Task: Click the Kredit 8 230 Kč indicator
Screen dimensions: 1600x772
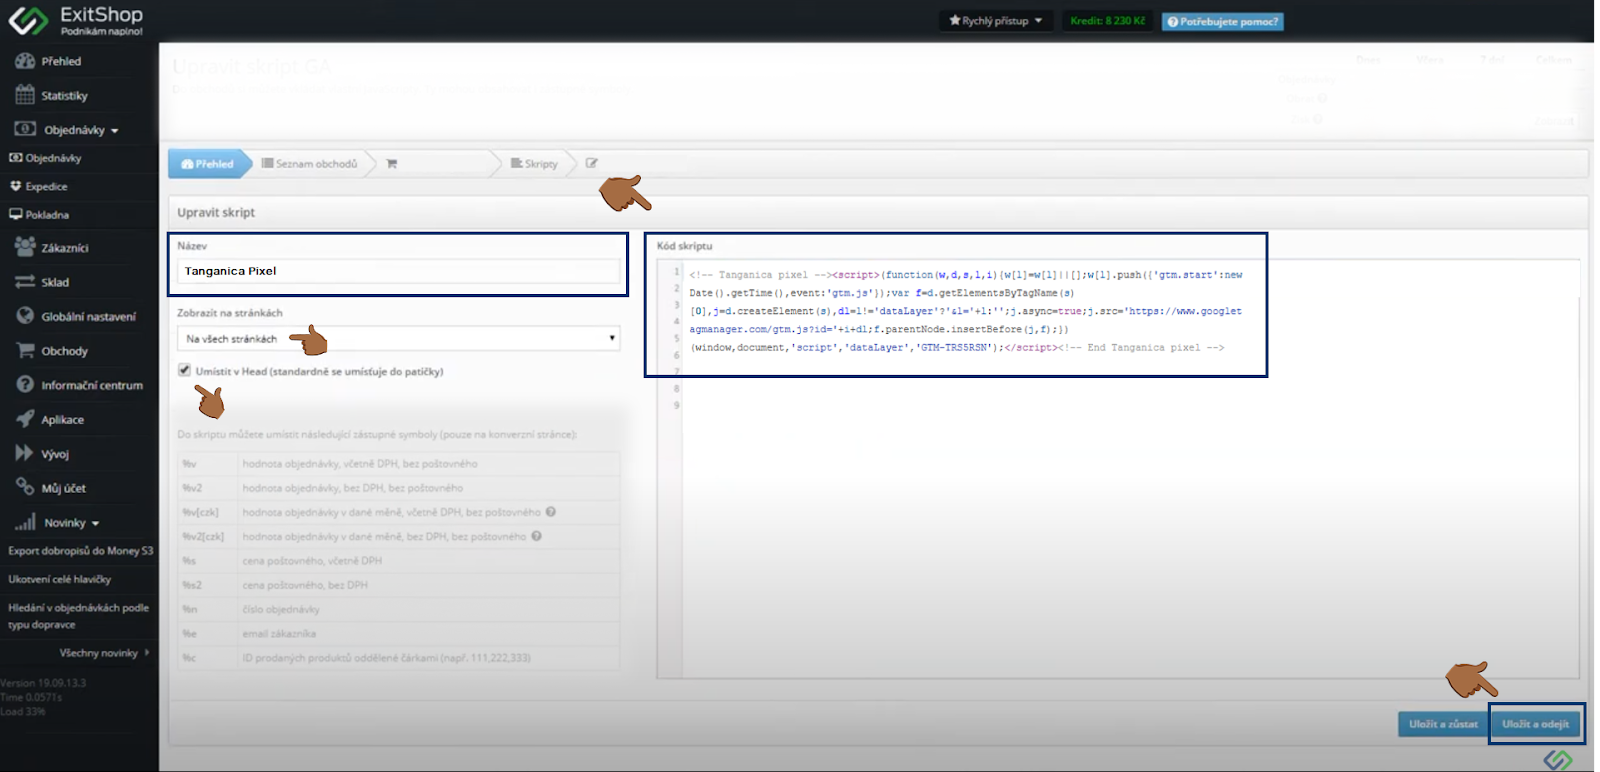Action: [1107, 21]
